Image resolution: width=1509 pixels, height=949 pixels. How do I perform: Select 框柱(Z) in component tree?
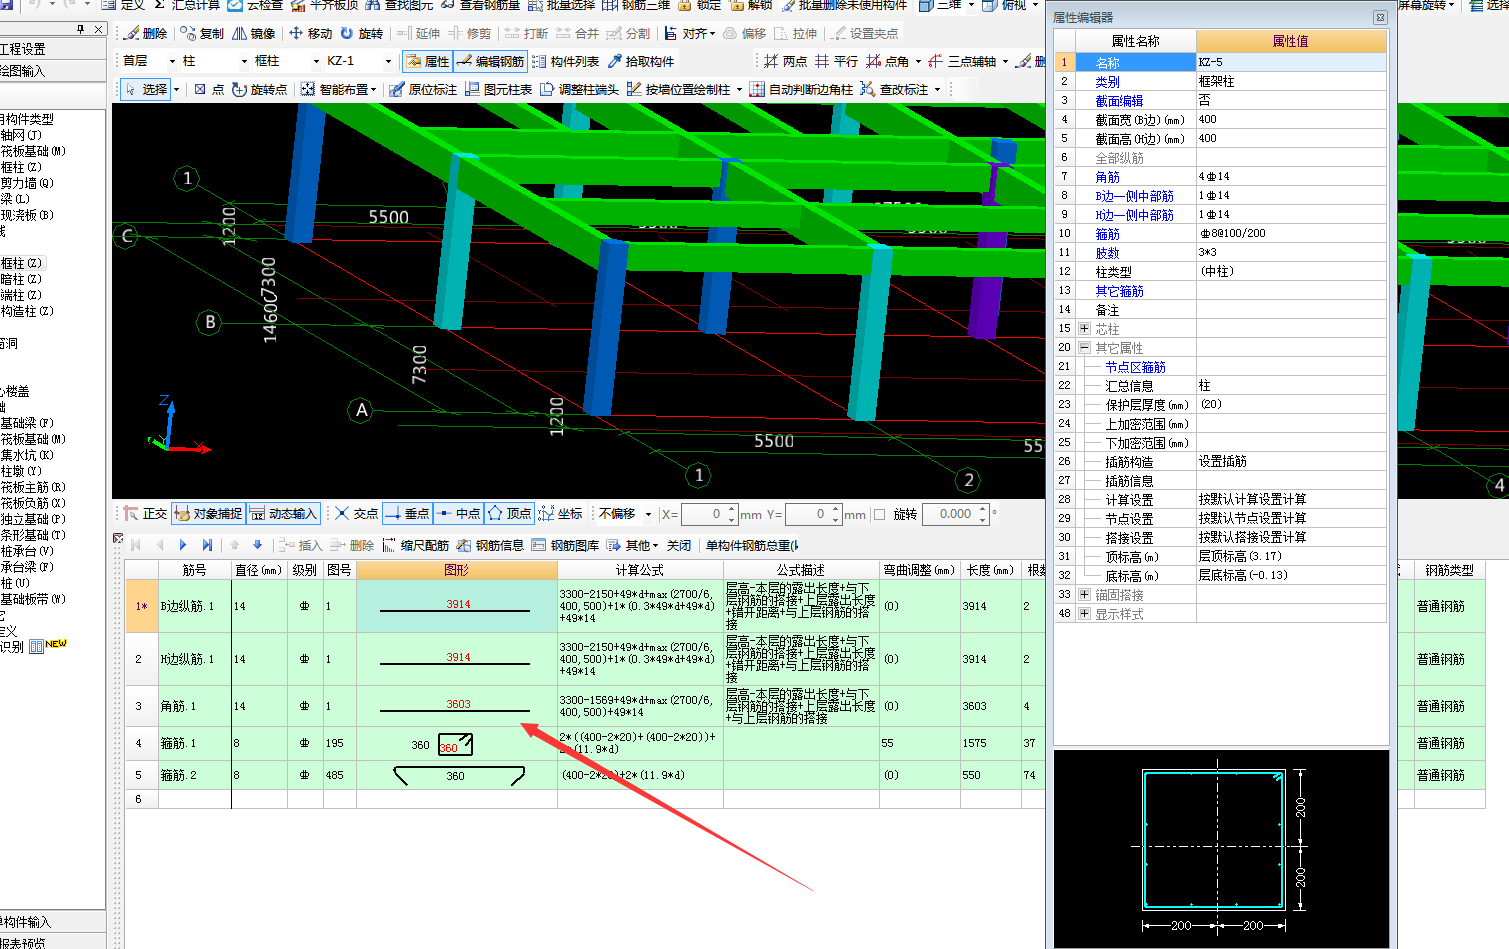point(21,263)
